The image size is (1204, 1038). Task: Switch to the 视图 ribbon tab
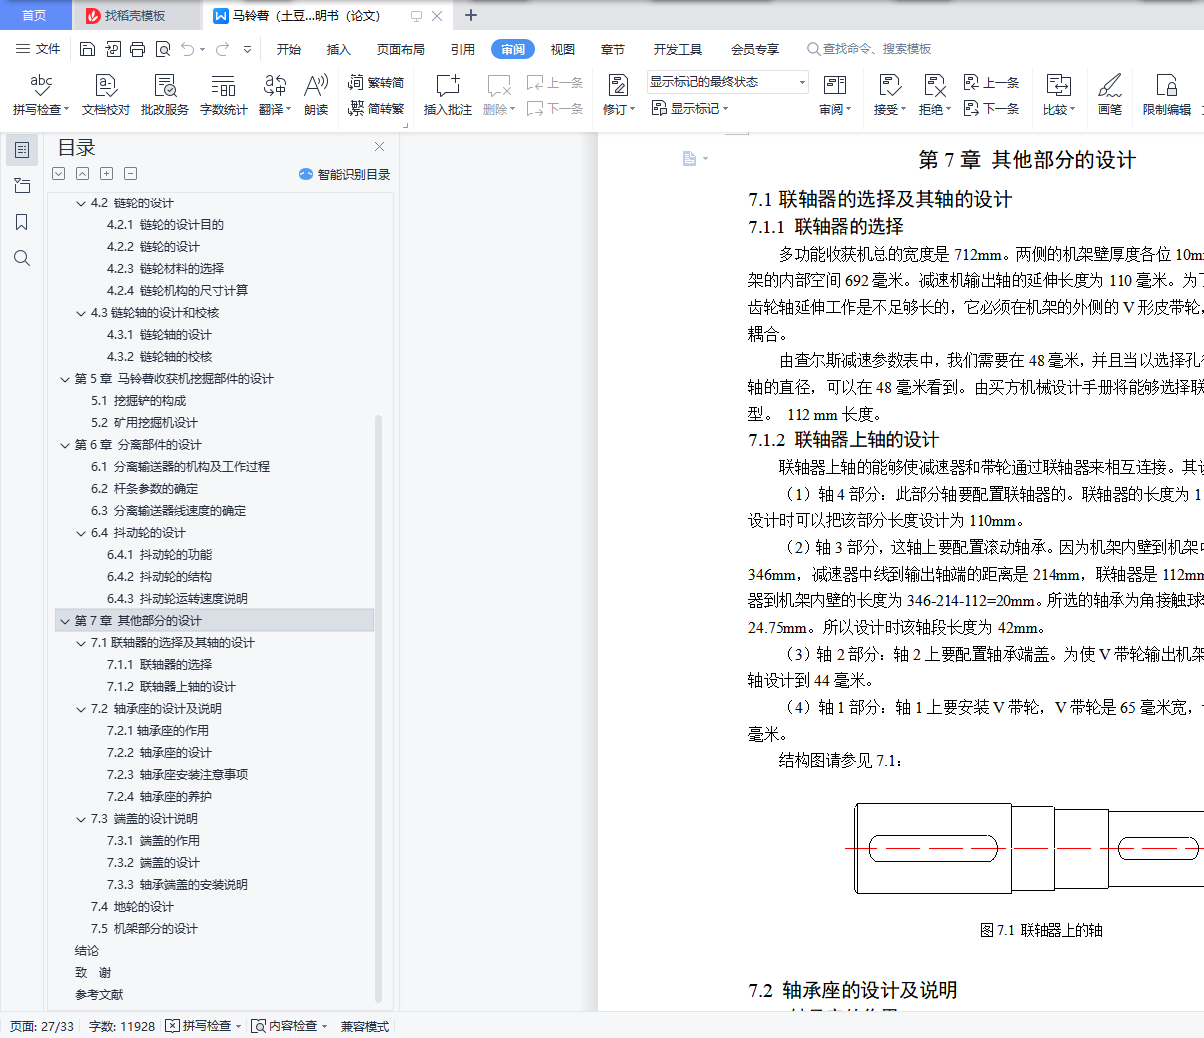[563, 49]
